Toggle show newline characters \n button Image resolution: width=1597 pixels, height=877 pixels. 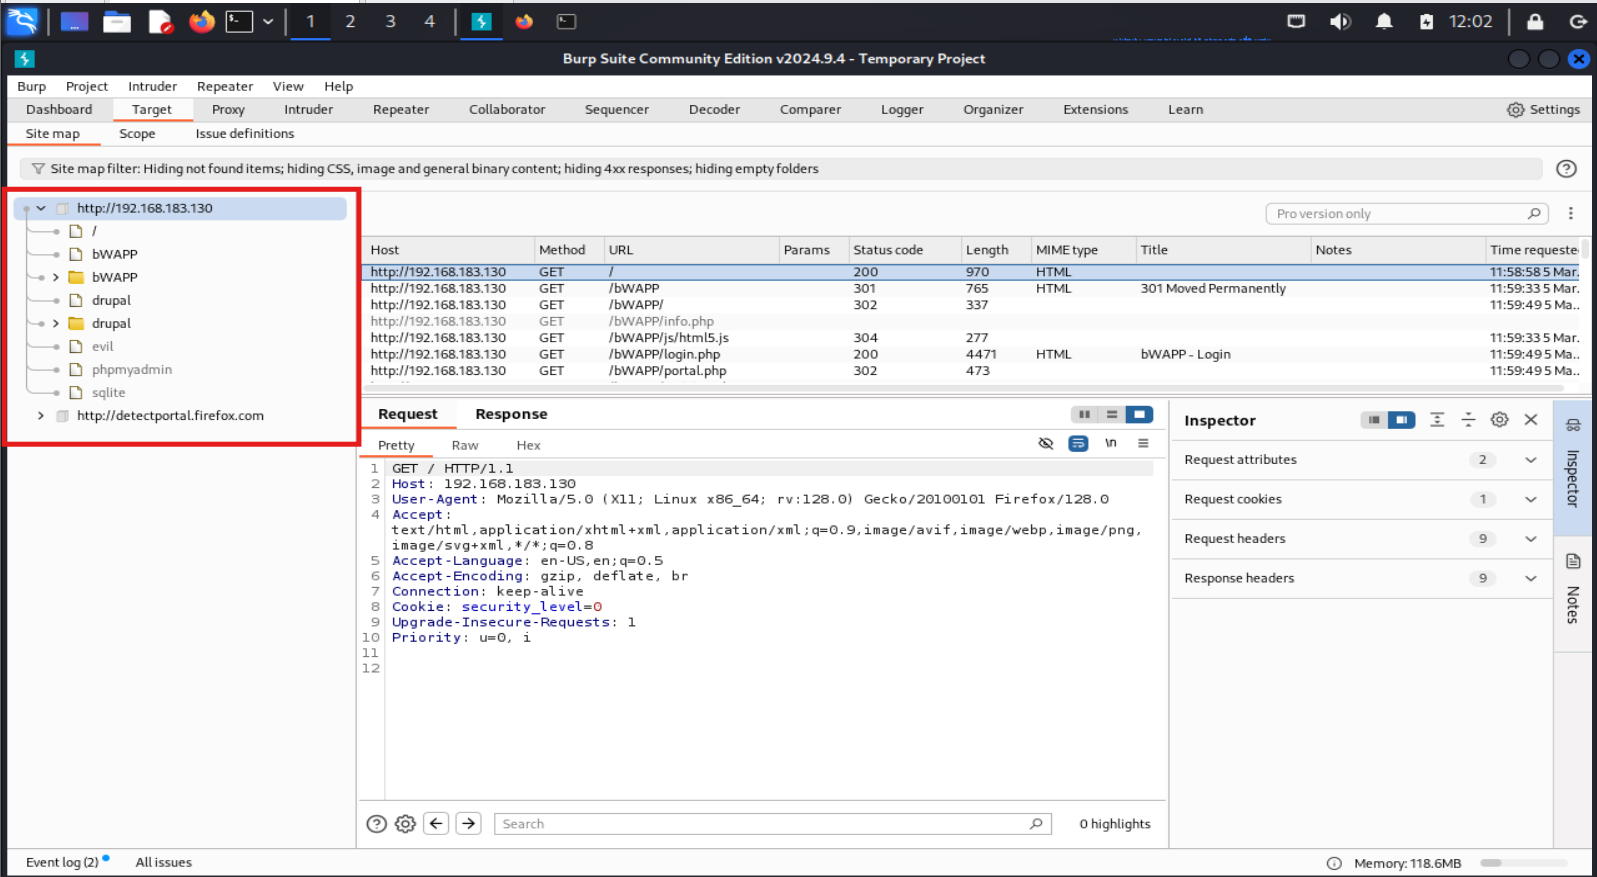(x=1111, y=443)
